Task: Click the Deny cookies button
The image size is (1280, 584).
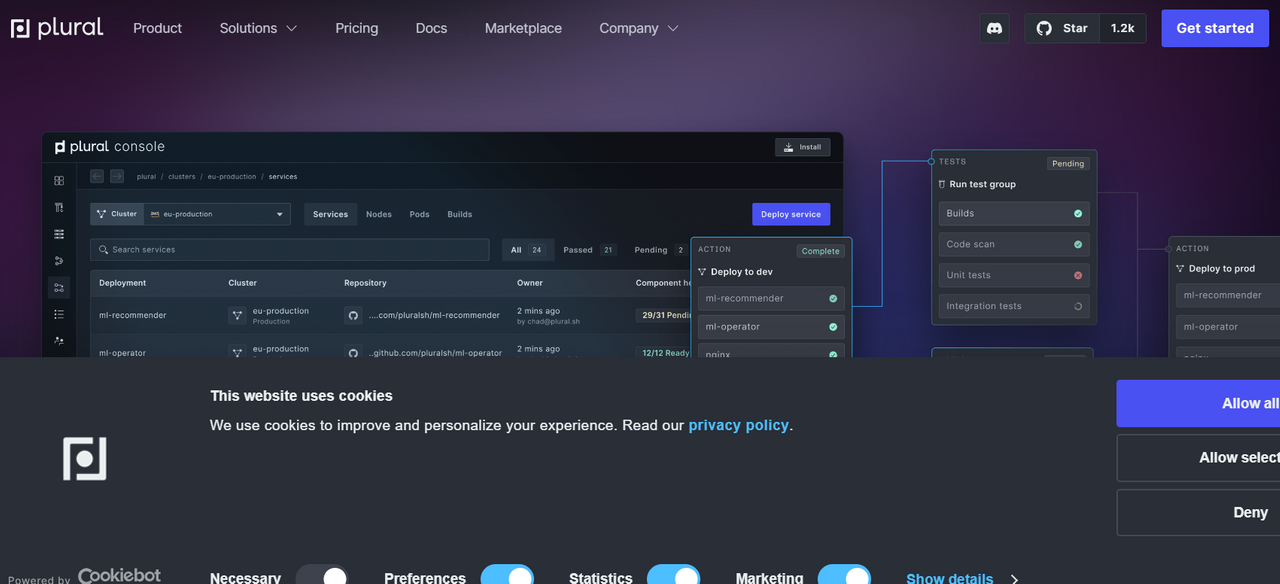Action: click(x=1199, y=512)
